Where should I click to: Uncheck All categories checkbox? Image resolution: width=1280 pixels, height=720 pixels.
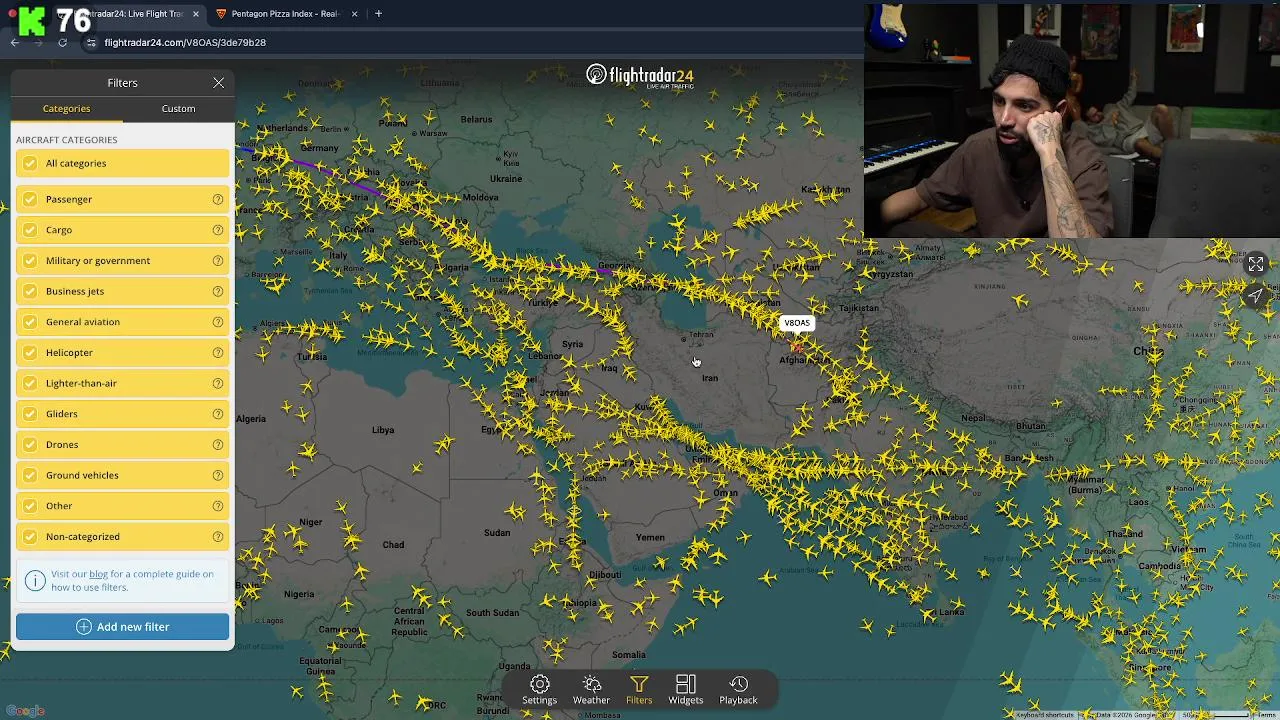30,163
